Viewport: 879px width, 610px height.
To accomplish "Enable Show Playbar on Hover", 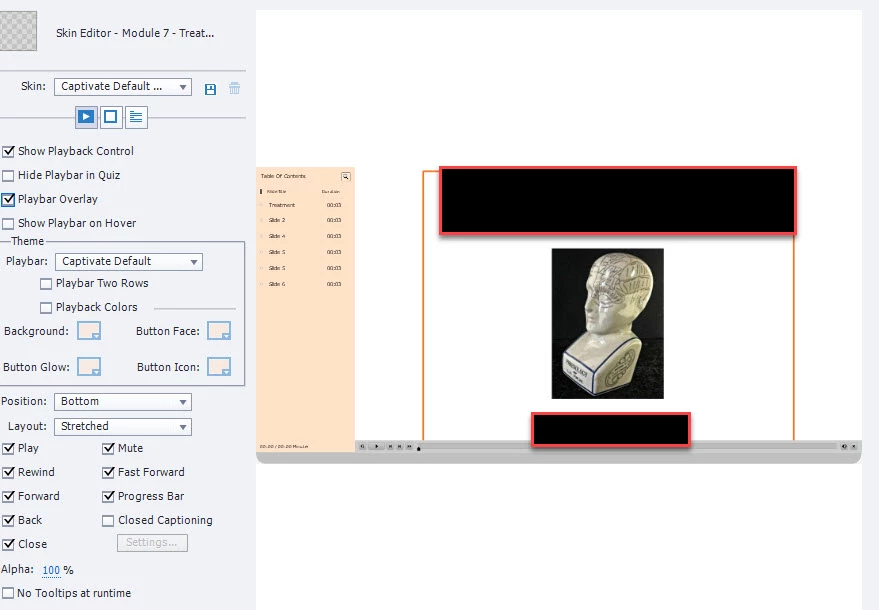I will pyautogui.click(x=8, y=224).
